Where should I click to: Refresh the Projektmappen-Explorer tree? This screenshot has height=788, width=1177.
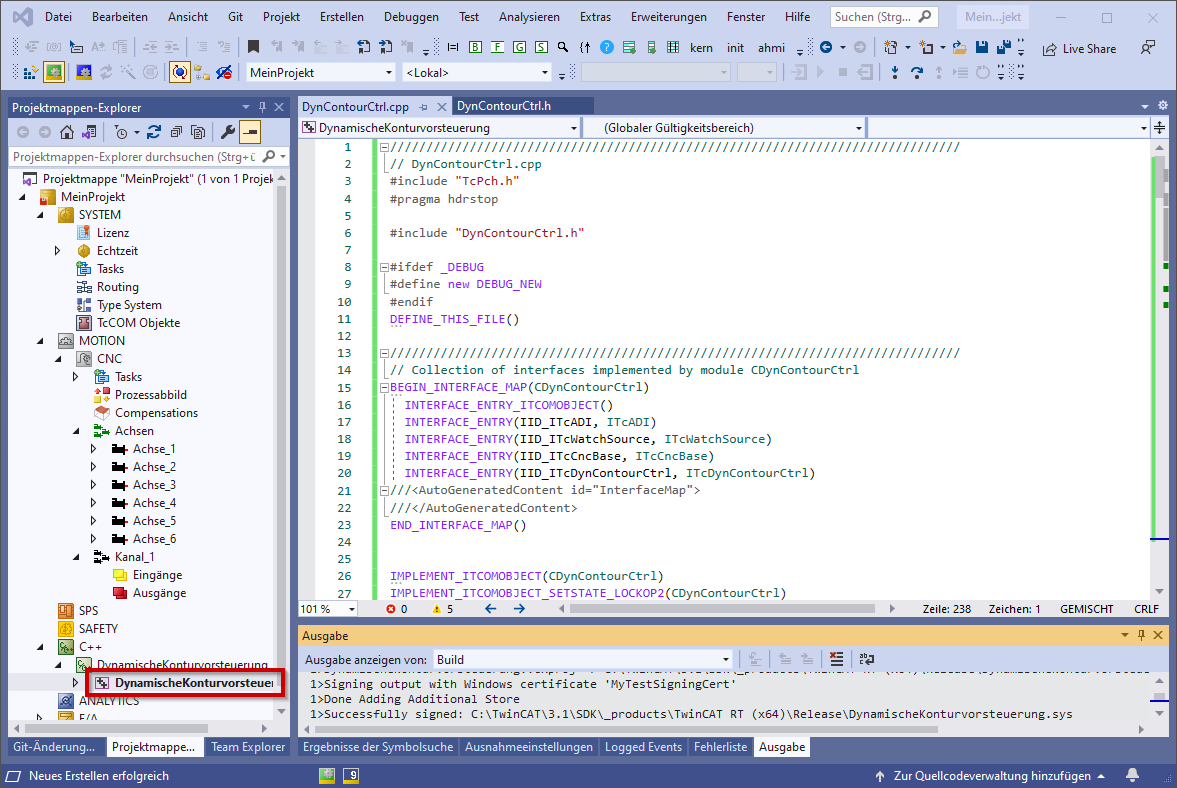click(154, 132)
